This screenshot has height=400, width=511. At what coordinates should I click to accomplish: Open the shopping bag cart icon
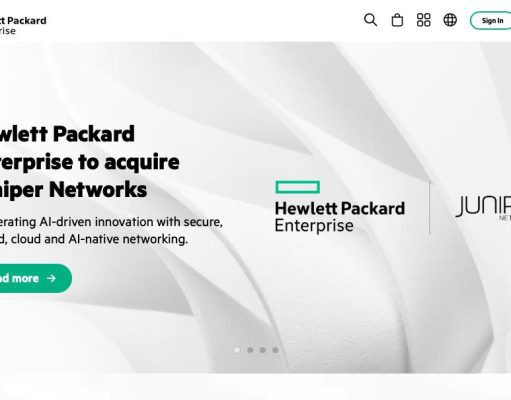pyautogui.click(x=397, y=20)
